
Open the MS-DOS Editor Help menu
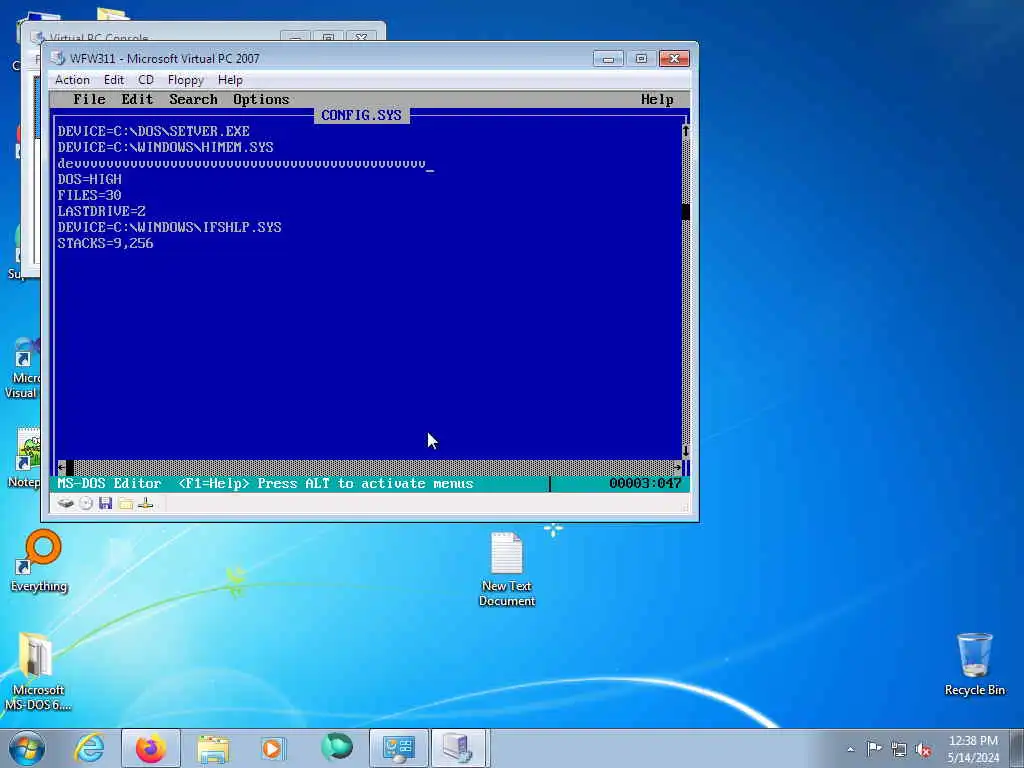point(657,99)
